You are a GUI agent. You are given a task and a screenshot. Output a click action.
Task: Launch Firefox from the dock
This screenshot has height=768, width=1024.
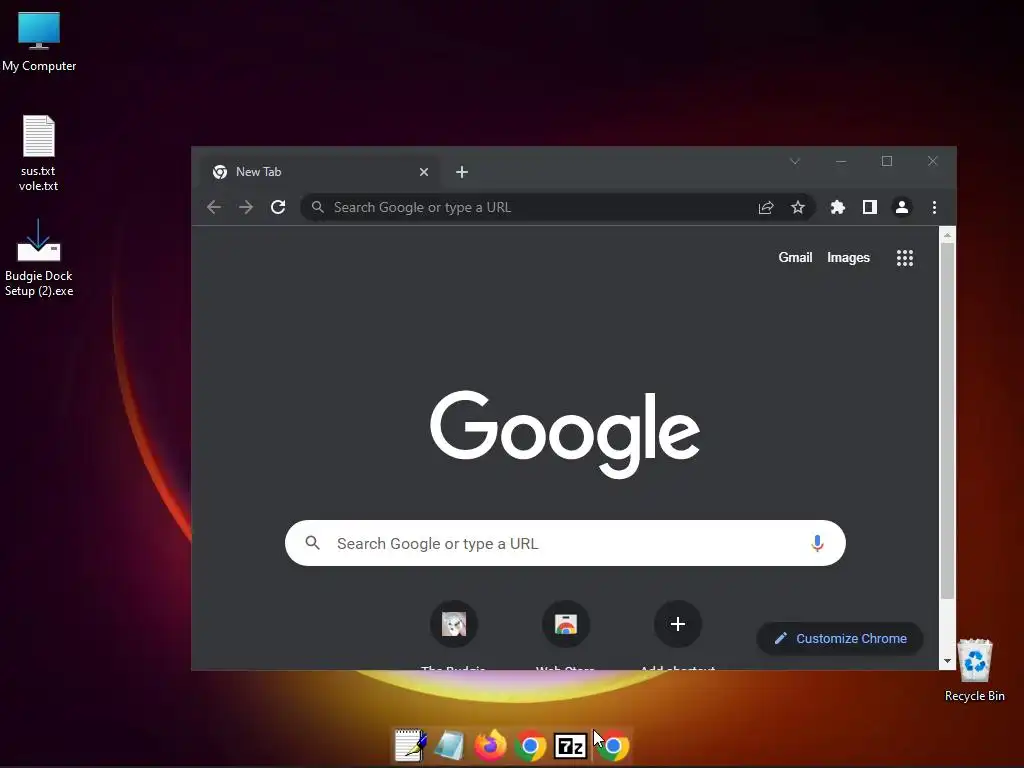[x=490, y=745]
